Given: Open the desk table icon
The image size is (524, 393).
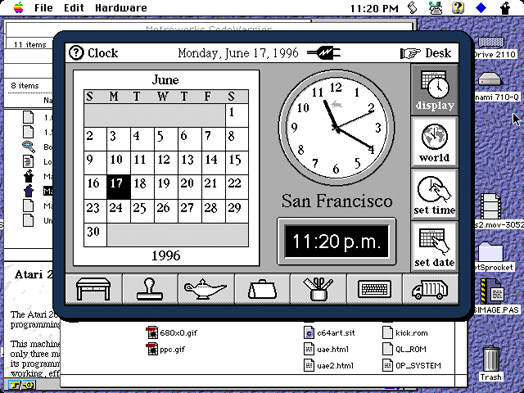Looking at the screenshot, I should pyautogui.click(x=94, y=289).
